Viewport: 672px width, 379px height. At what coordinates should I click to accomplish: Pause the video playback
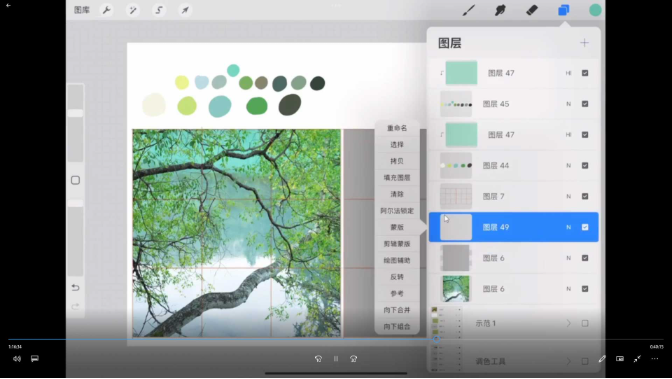tap(336, 359)
